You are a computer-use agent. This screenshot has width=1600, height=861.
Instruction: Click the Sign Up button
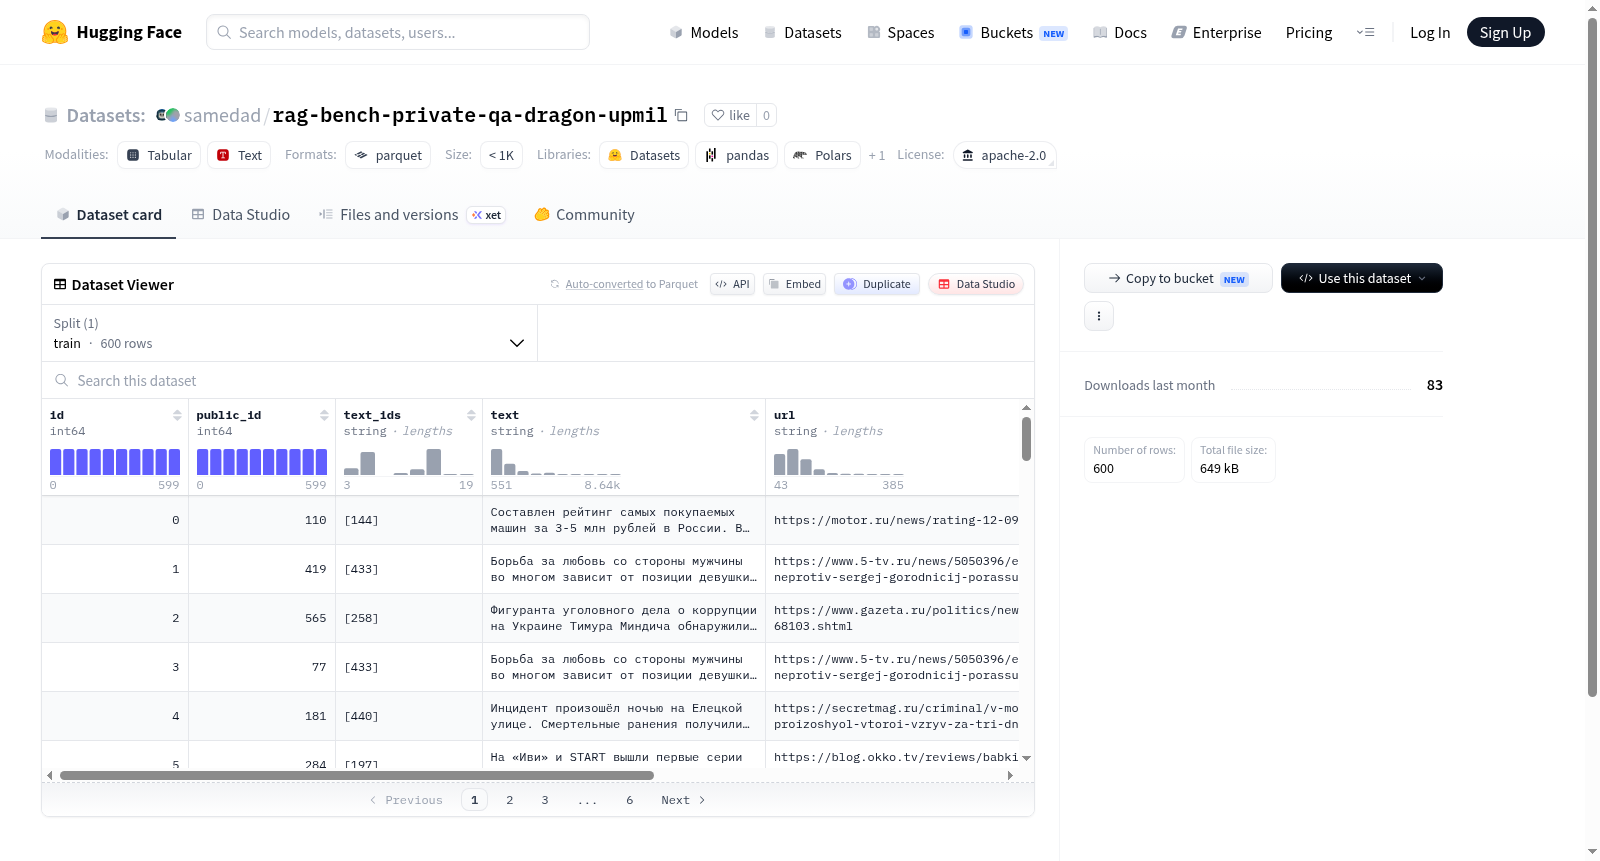coord(1506,32)
